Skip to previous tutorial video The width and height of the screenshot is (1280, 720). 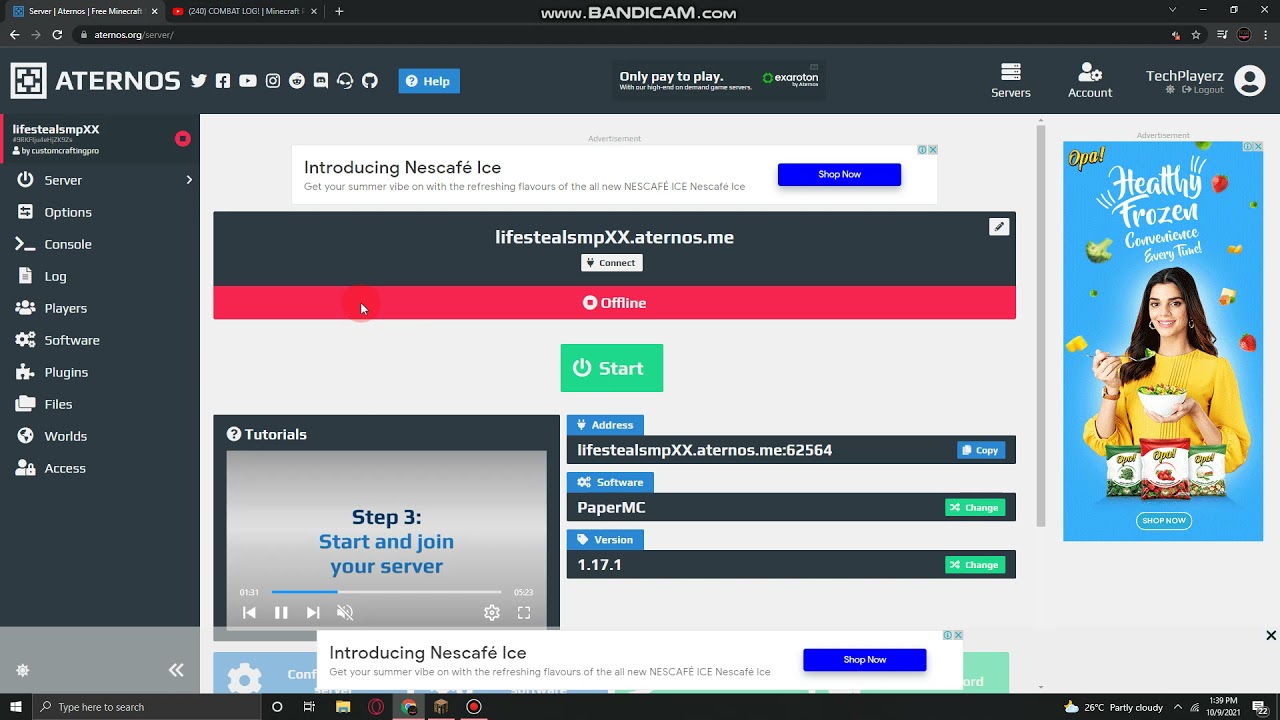[249, 613]
